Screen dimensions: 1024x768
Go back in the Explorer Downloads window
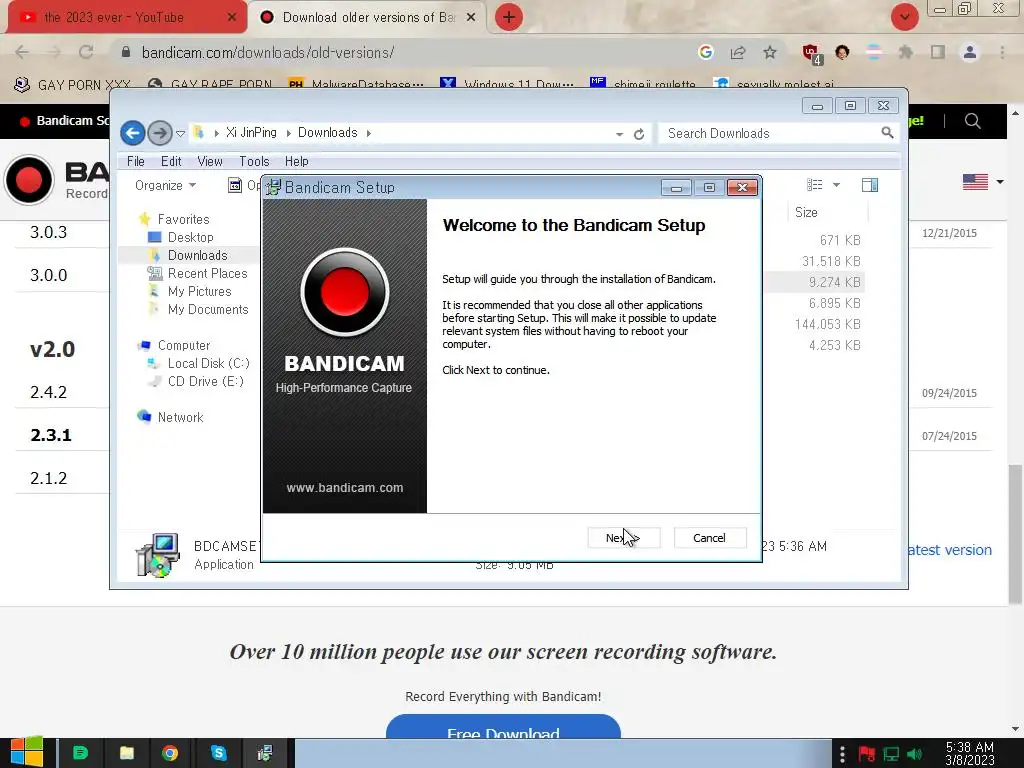coord(133,133)
